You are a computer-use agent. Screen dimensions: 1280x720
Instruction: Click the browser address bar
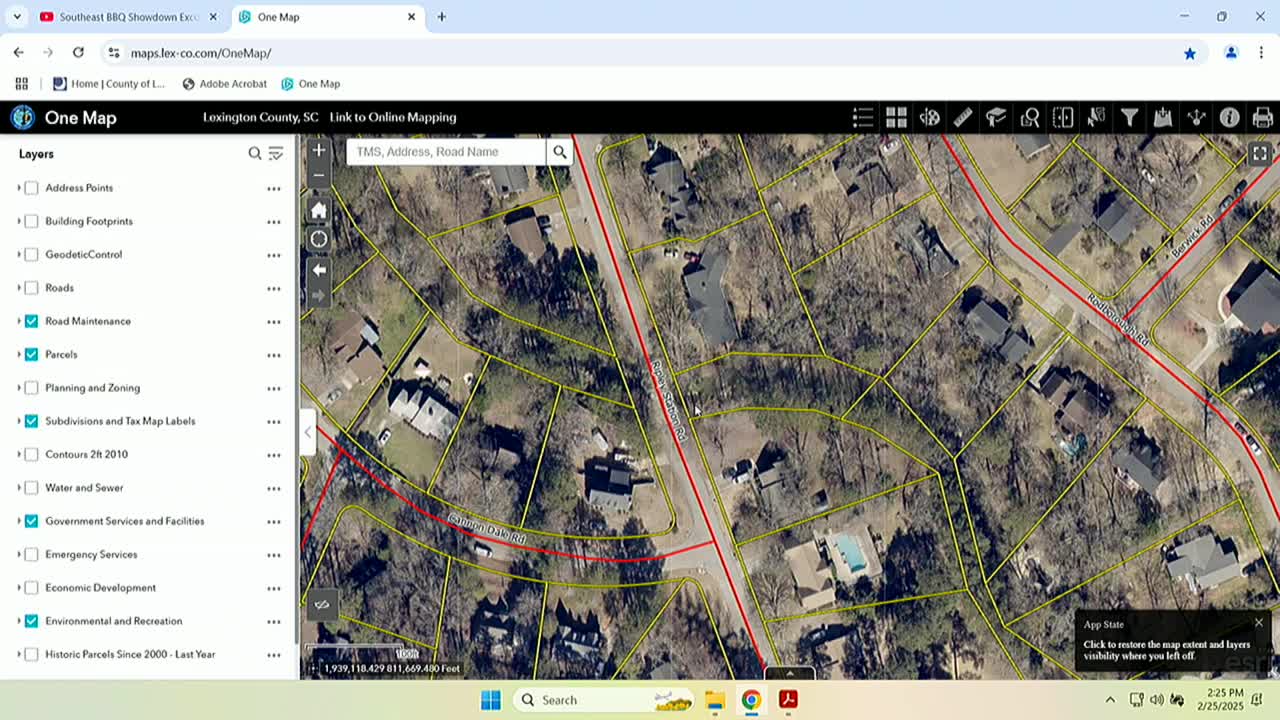pyautogui.click(x=640, y=53)
